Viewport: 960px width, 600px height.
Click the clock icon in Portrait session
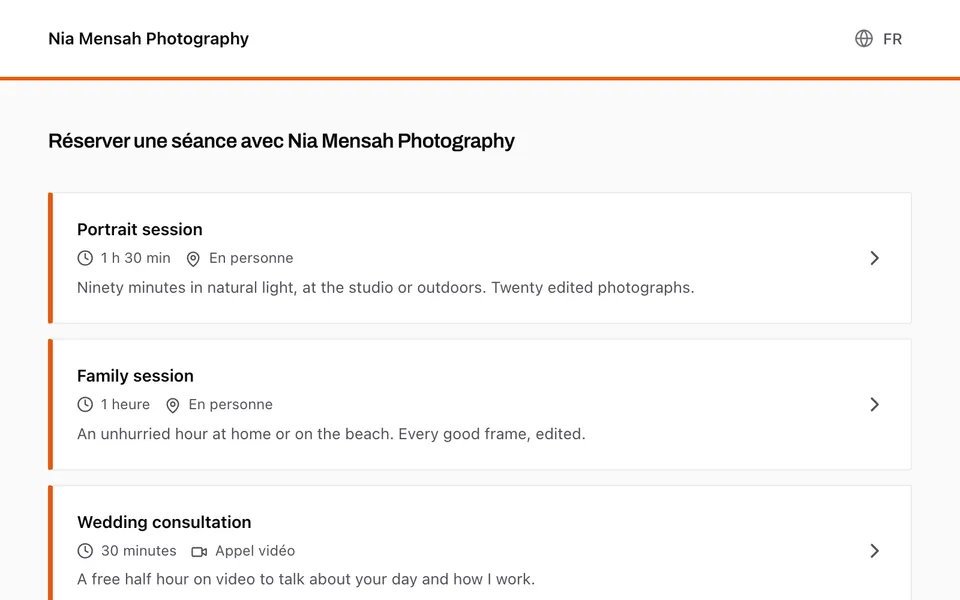click(85, 258)
